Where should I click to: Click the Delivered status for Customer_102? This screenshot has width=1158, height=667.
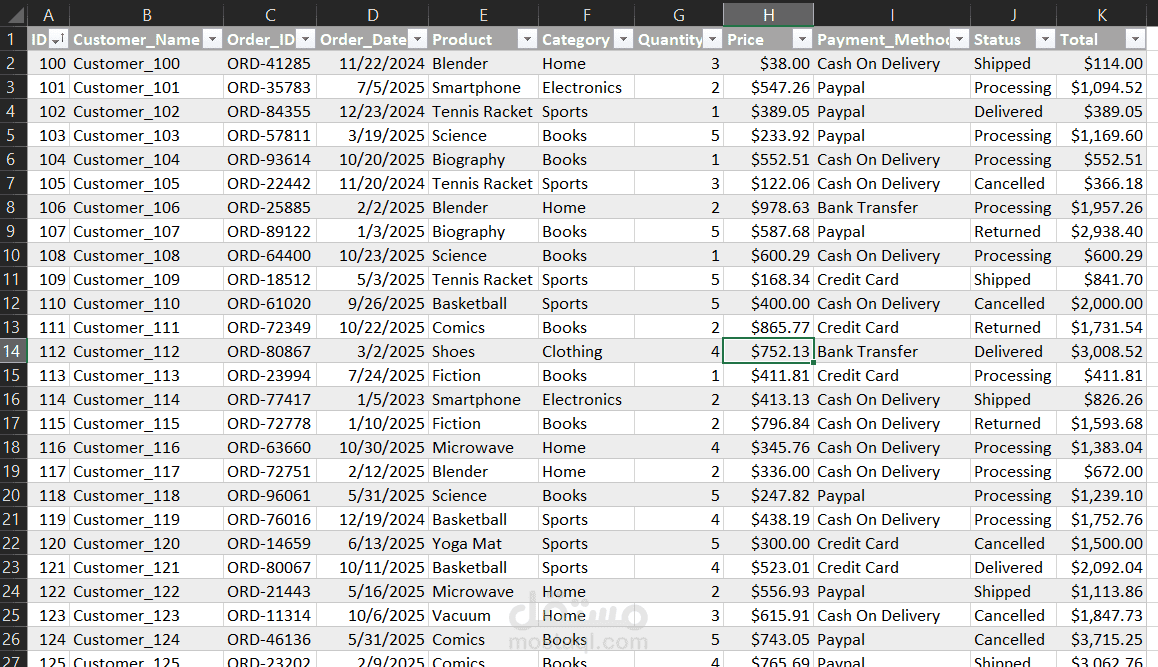coord(1013,112)
